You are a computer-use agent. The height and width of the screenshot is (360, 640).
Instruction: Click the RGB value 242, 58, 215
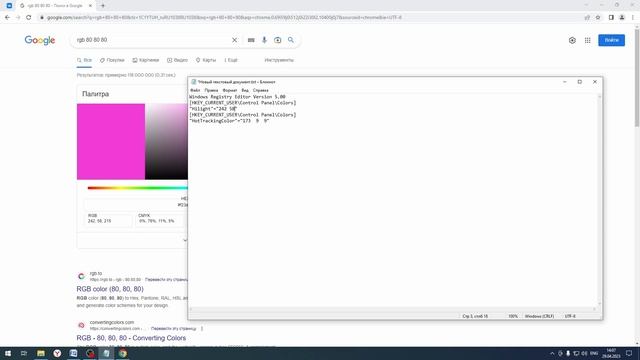[x=99, y=221]
